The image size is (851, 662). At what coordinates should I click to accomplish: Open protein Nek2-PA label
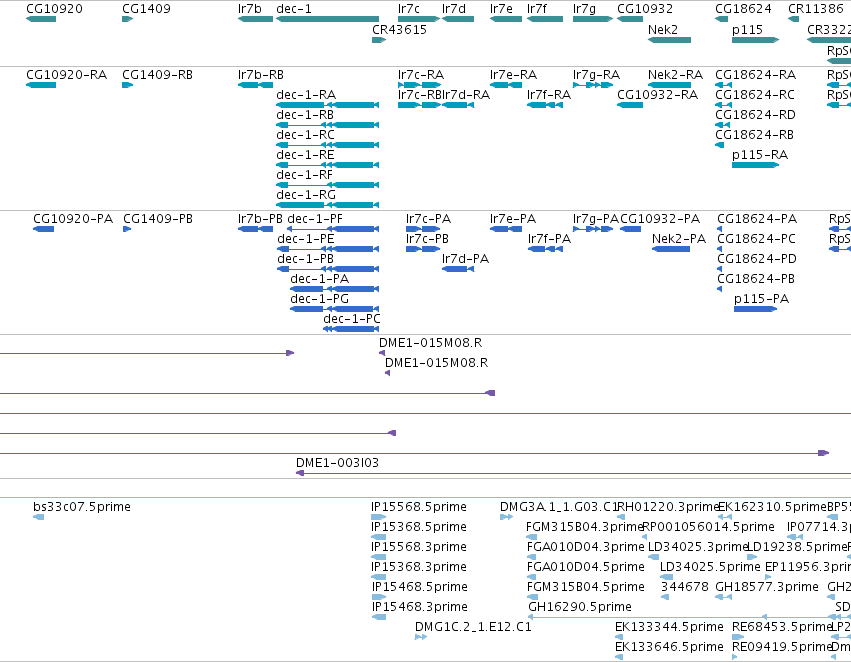click(x=679, y=239)
